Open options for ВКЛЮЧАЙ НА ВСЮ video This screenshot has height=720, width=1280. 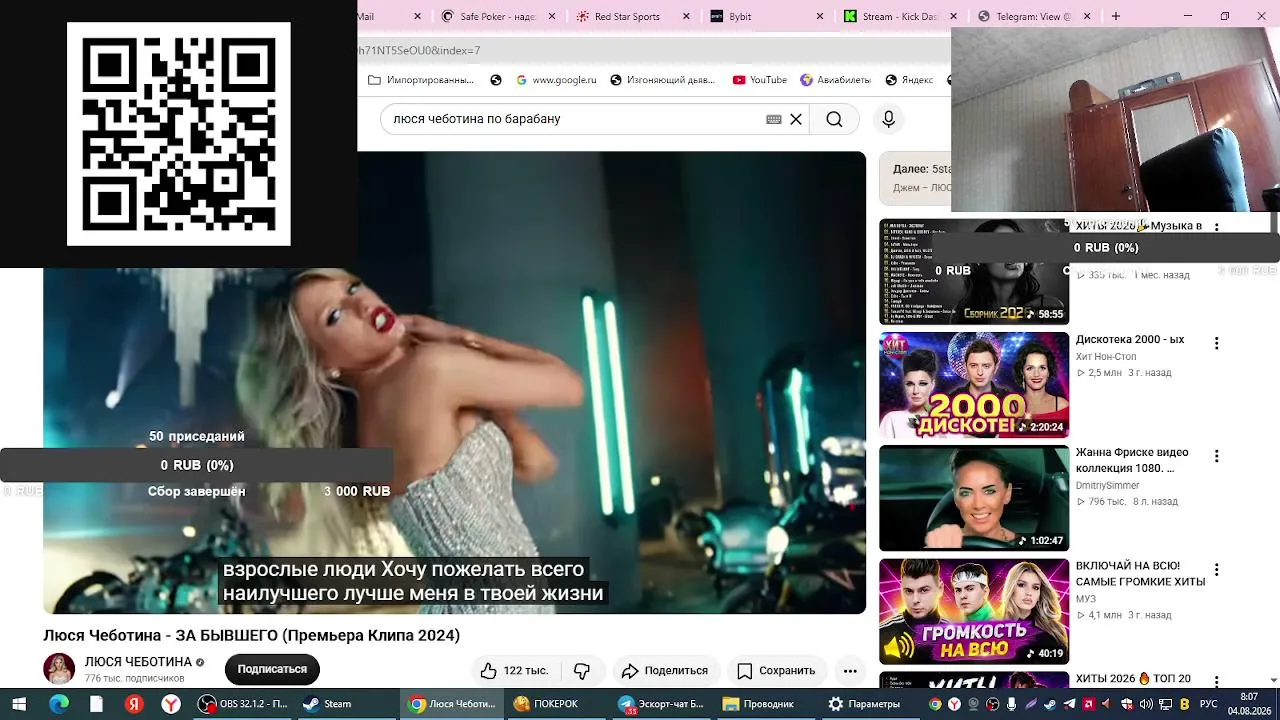pyautogui.click(x=1217, y=570)
